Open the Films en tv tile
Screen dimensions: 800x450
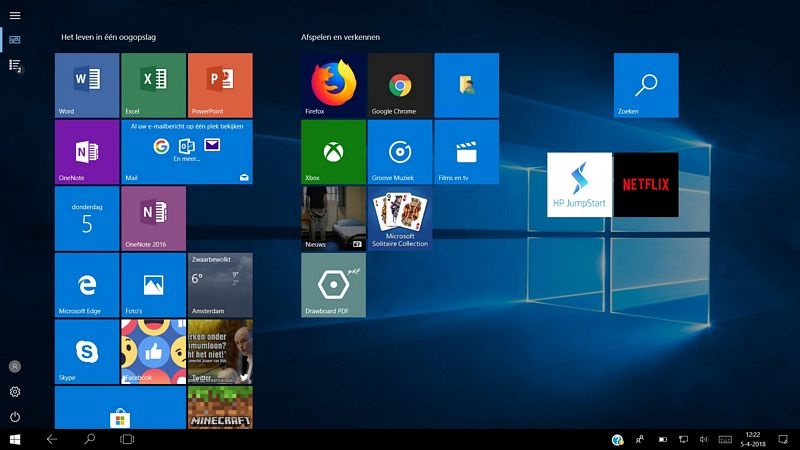(466, 152)
